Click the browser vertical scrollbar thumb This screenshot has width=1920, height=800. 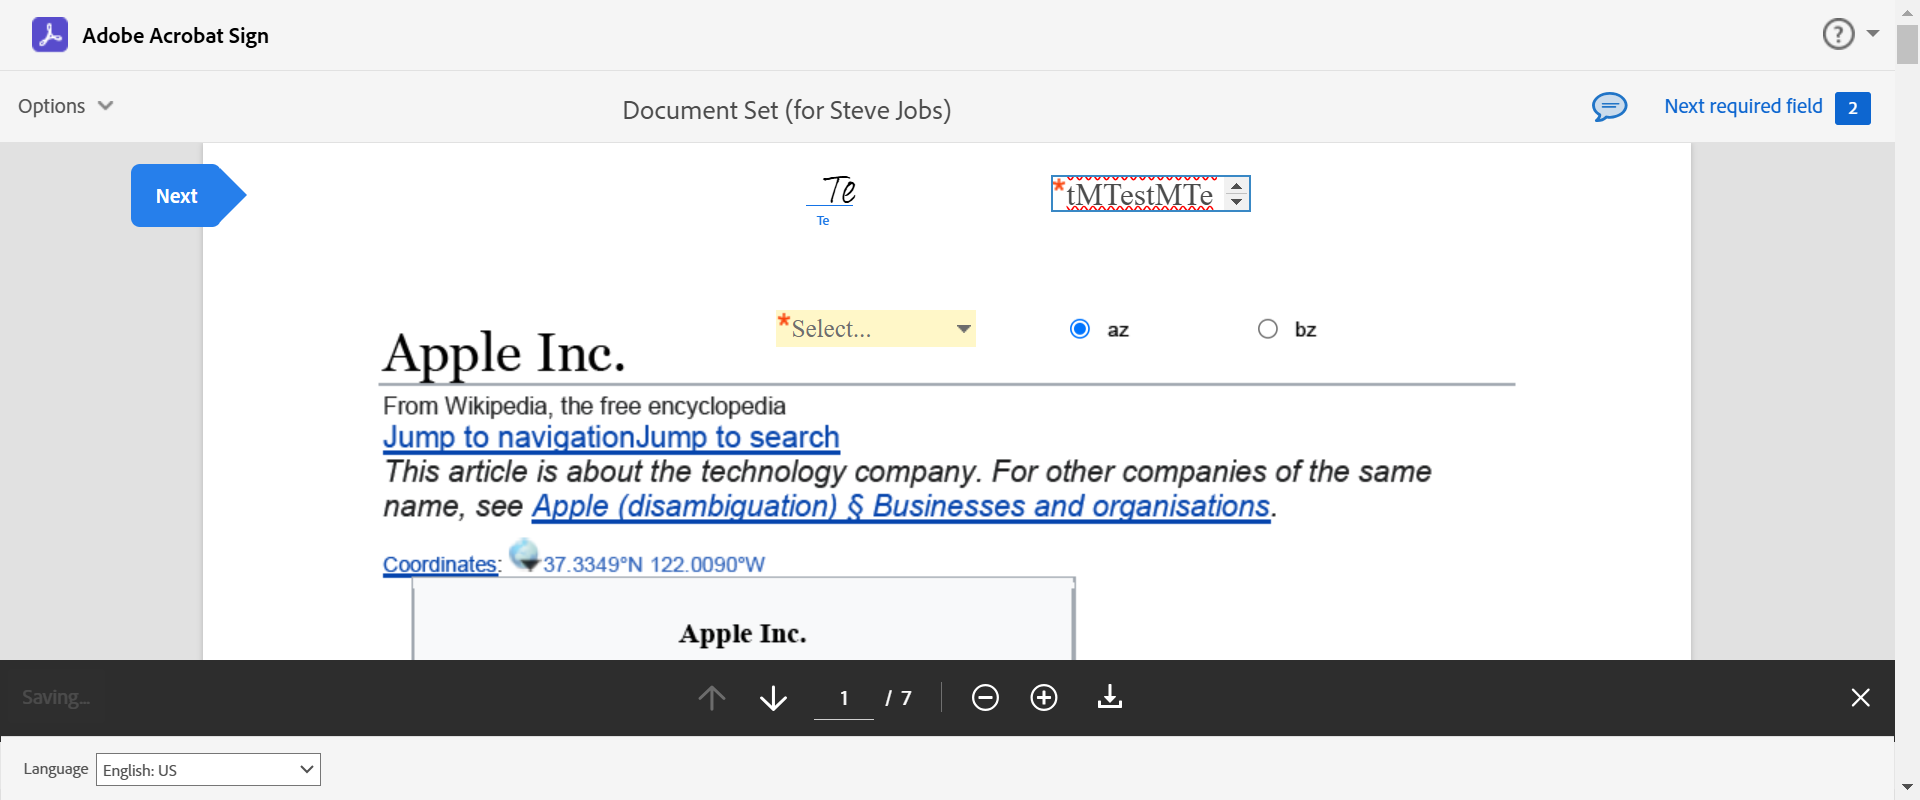[x=1907, y=44]
